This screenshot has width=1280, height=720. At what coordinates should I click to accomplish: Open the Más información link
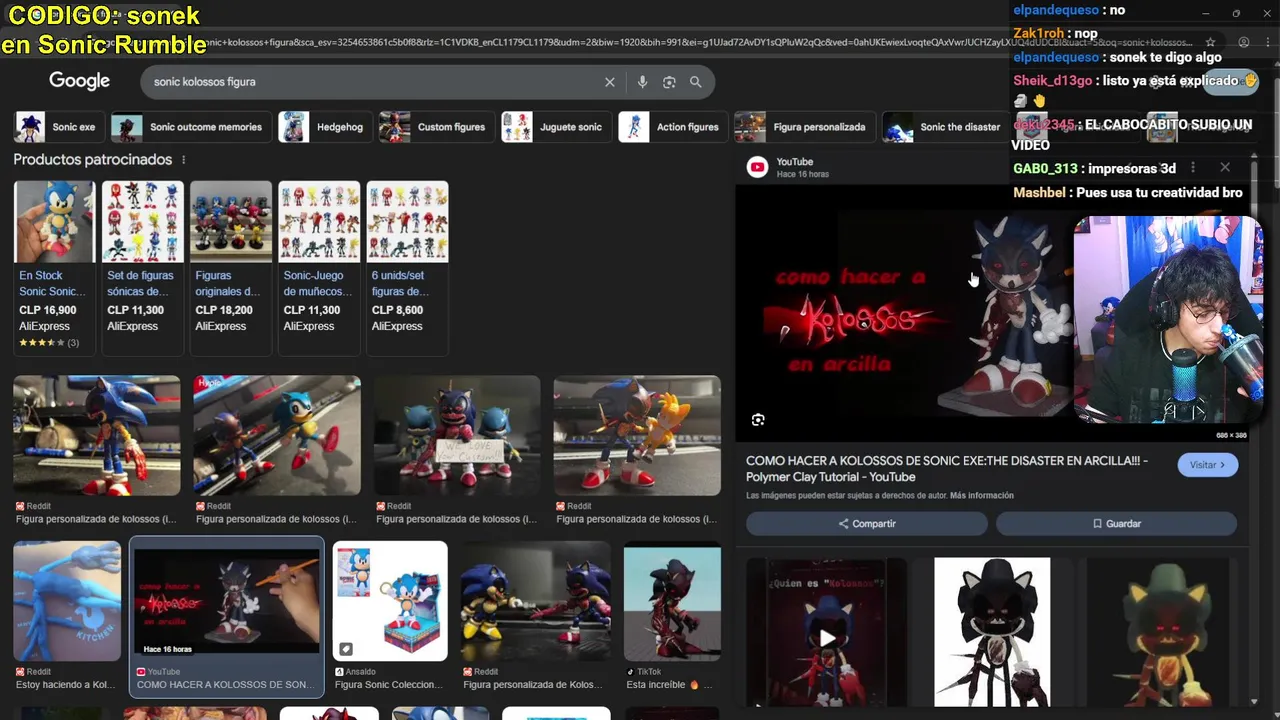point(981,496)
